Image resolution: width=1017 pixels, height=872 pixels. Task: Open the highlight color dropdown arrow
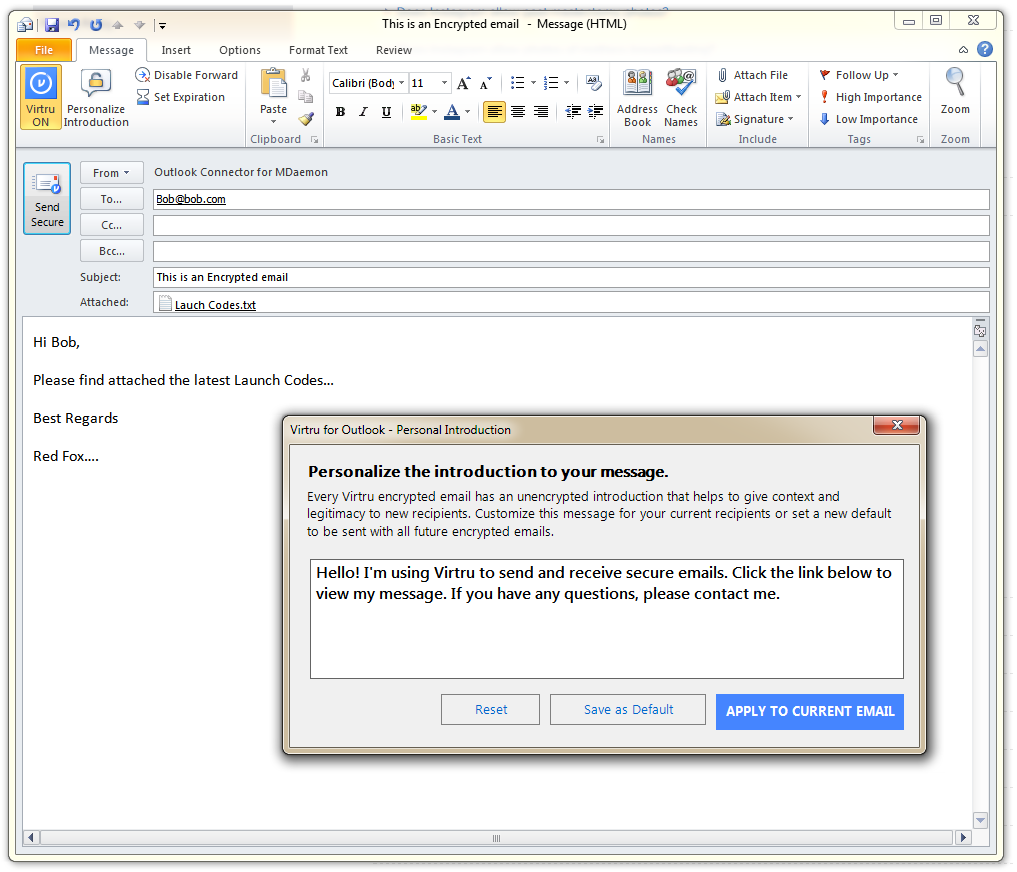click(x=435, y=112)
